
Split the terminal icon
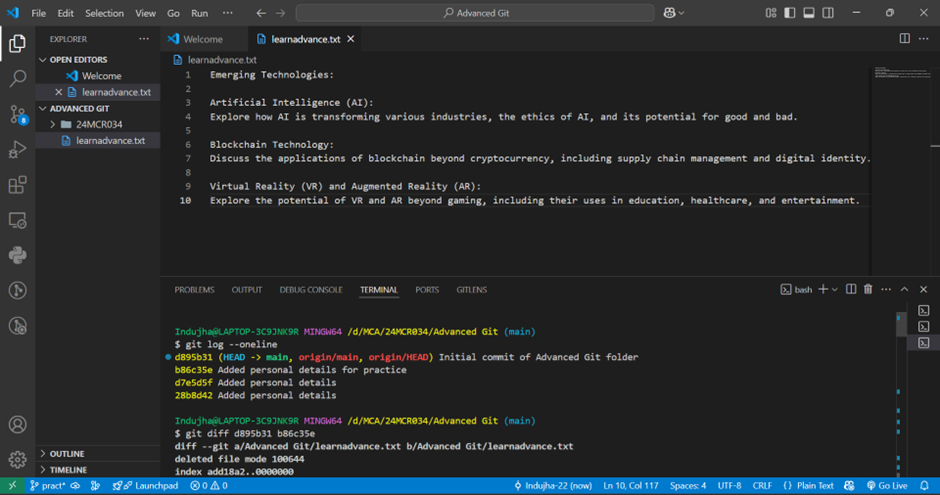tap(851, 289)
